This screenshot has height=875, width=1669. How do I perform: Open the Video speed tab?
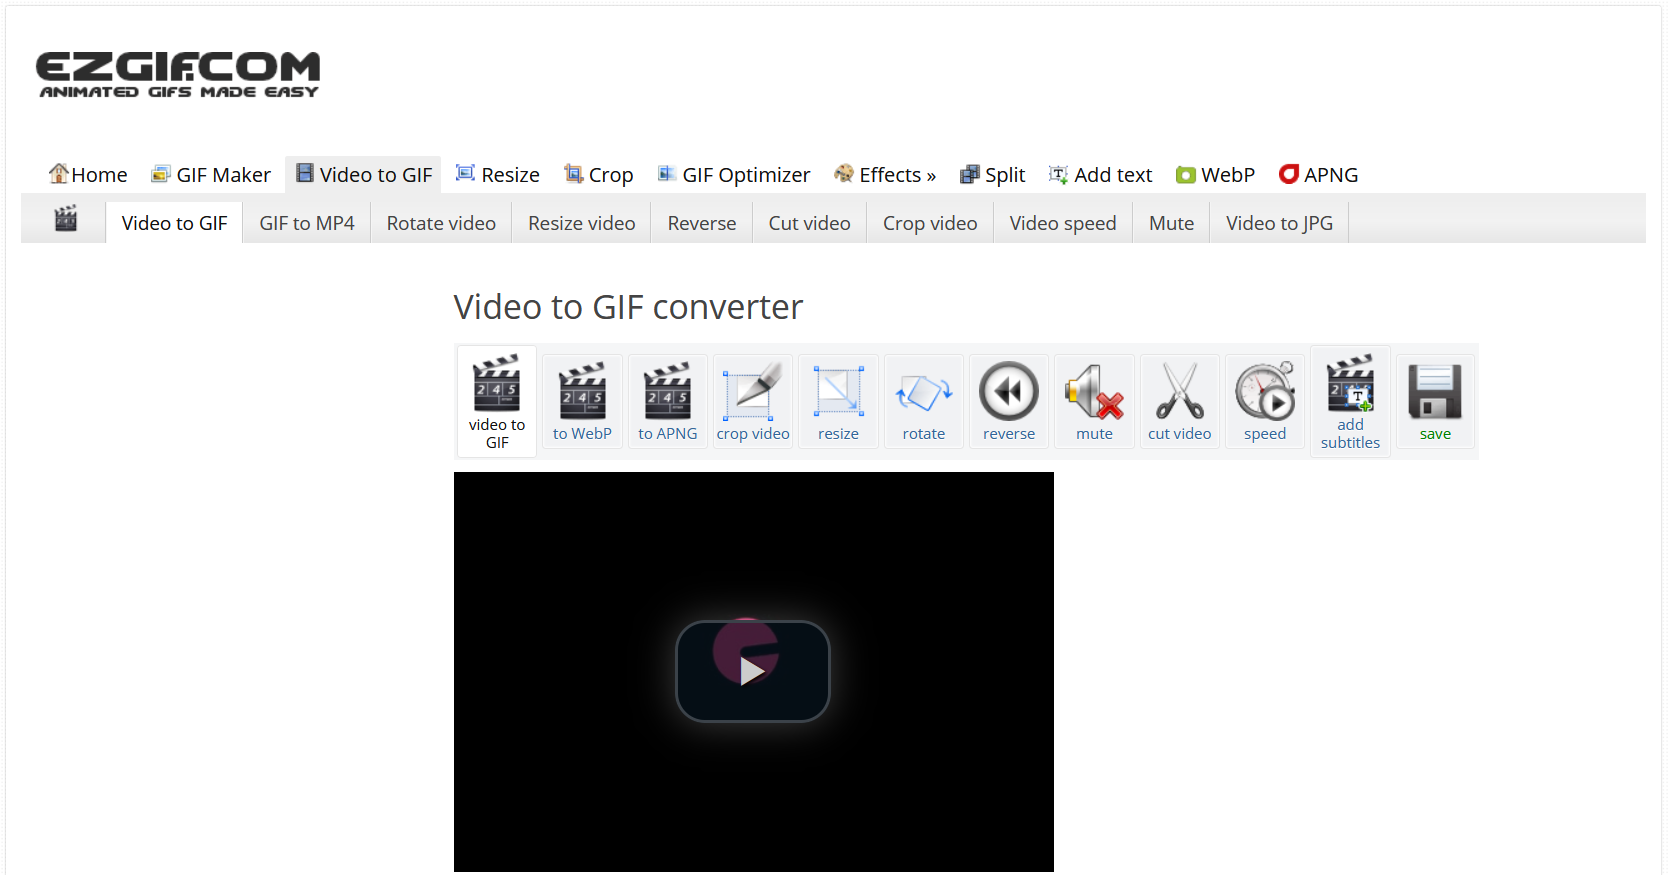pos(1062,223)
